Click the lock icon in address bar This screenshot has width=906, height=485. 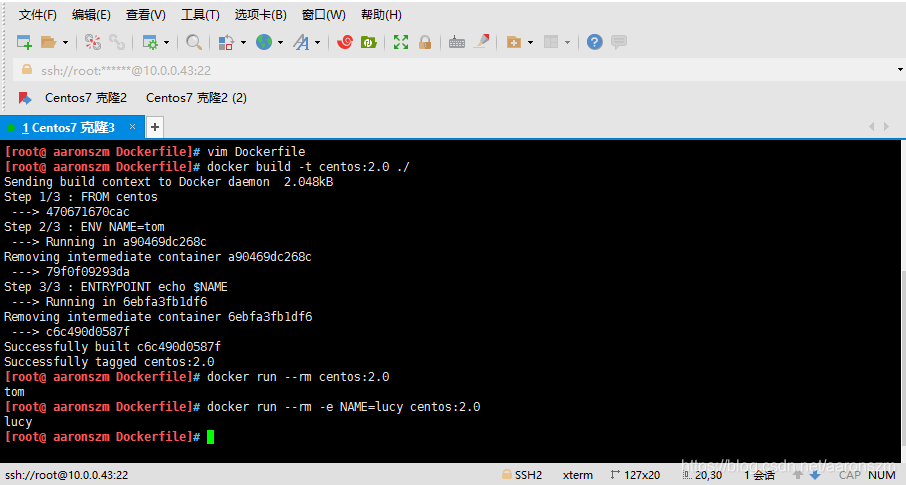(27, 69)
